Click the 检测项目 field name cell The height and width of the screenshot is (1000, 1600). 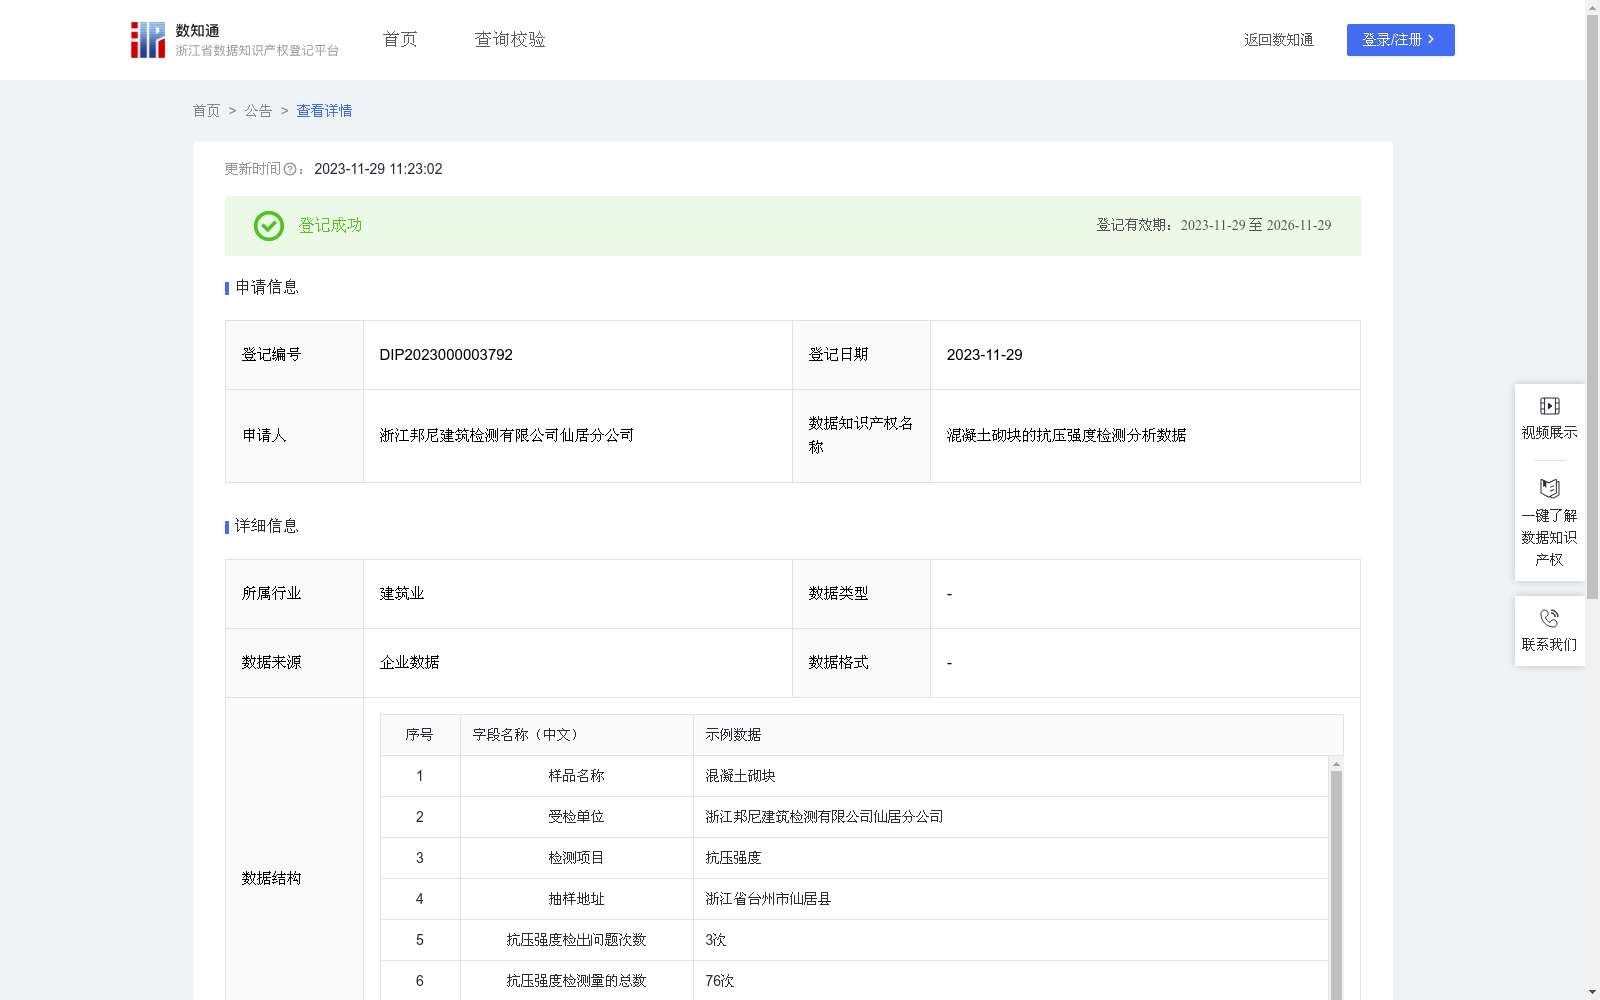pyautogui.click(x=576, y=858)
